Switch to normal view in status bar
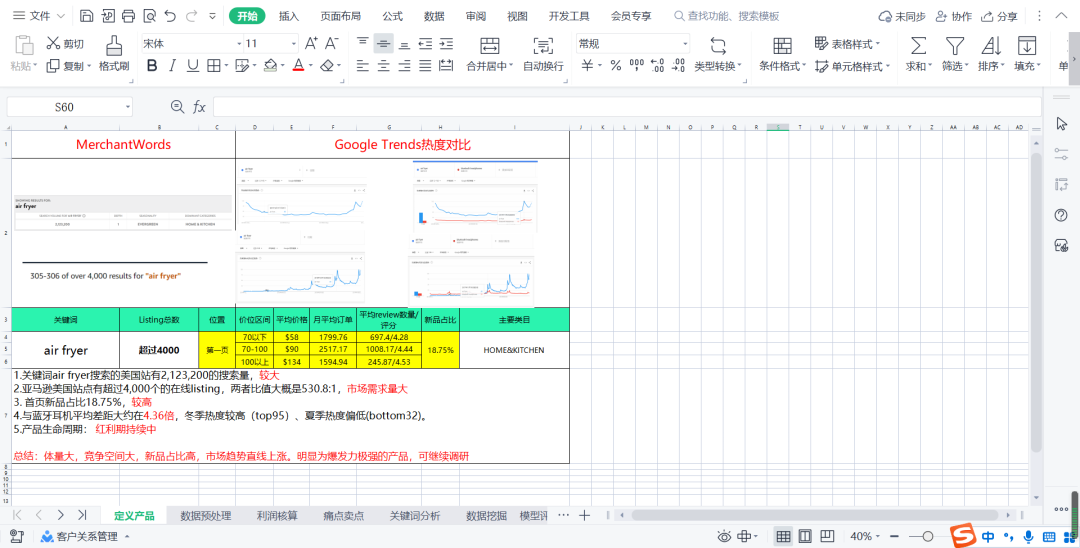Viewport: 1080px width, 548px height. 783,536
